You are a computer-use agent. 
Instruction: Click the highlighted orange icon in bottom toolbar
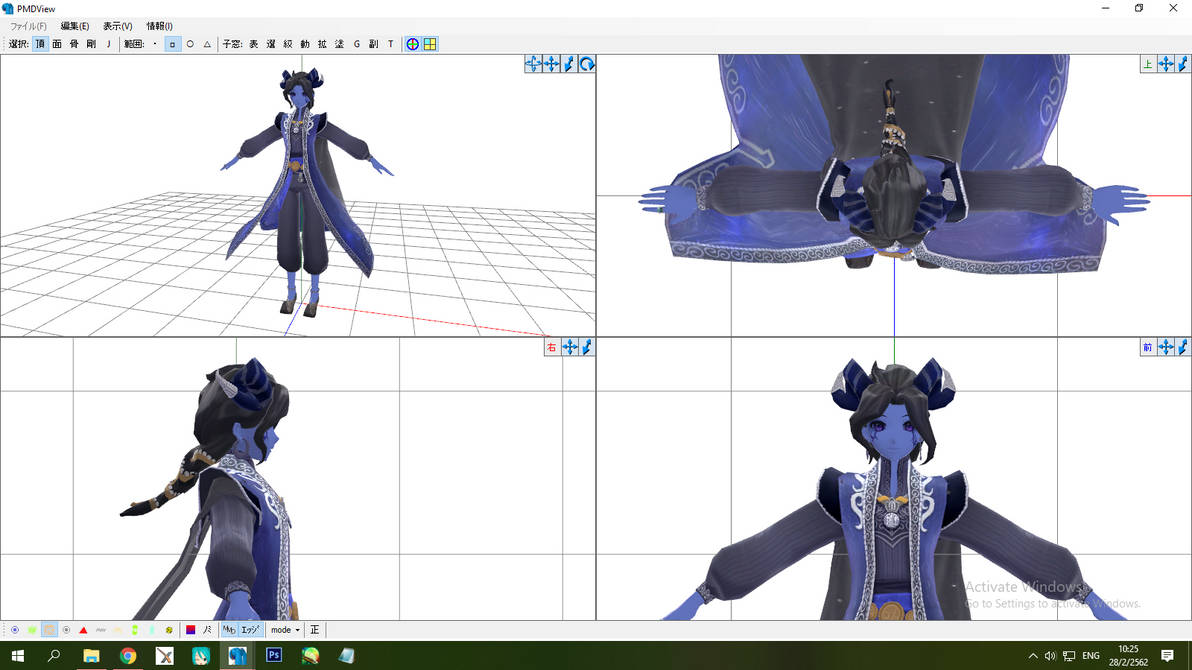click(x=49, y=630)
